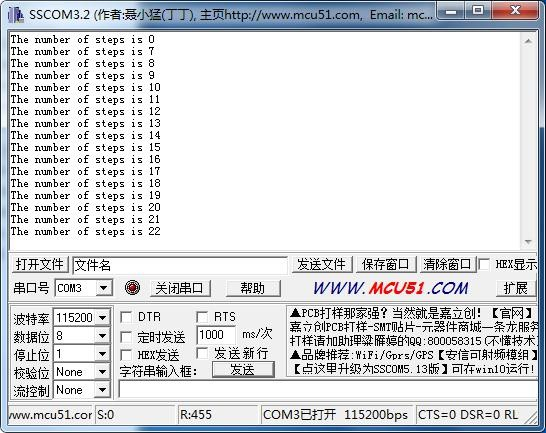Image resolution: width=546 pixels, height=433 pixels.
Task: Click the 1000 ms interval input field
Action: 216,335
